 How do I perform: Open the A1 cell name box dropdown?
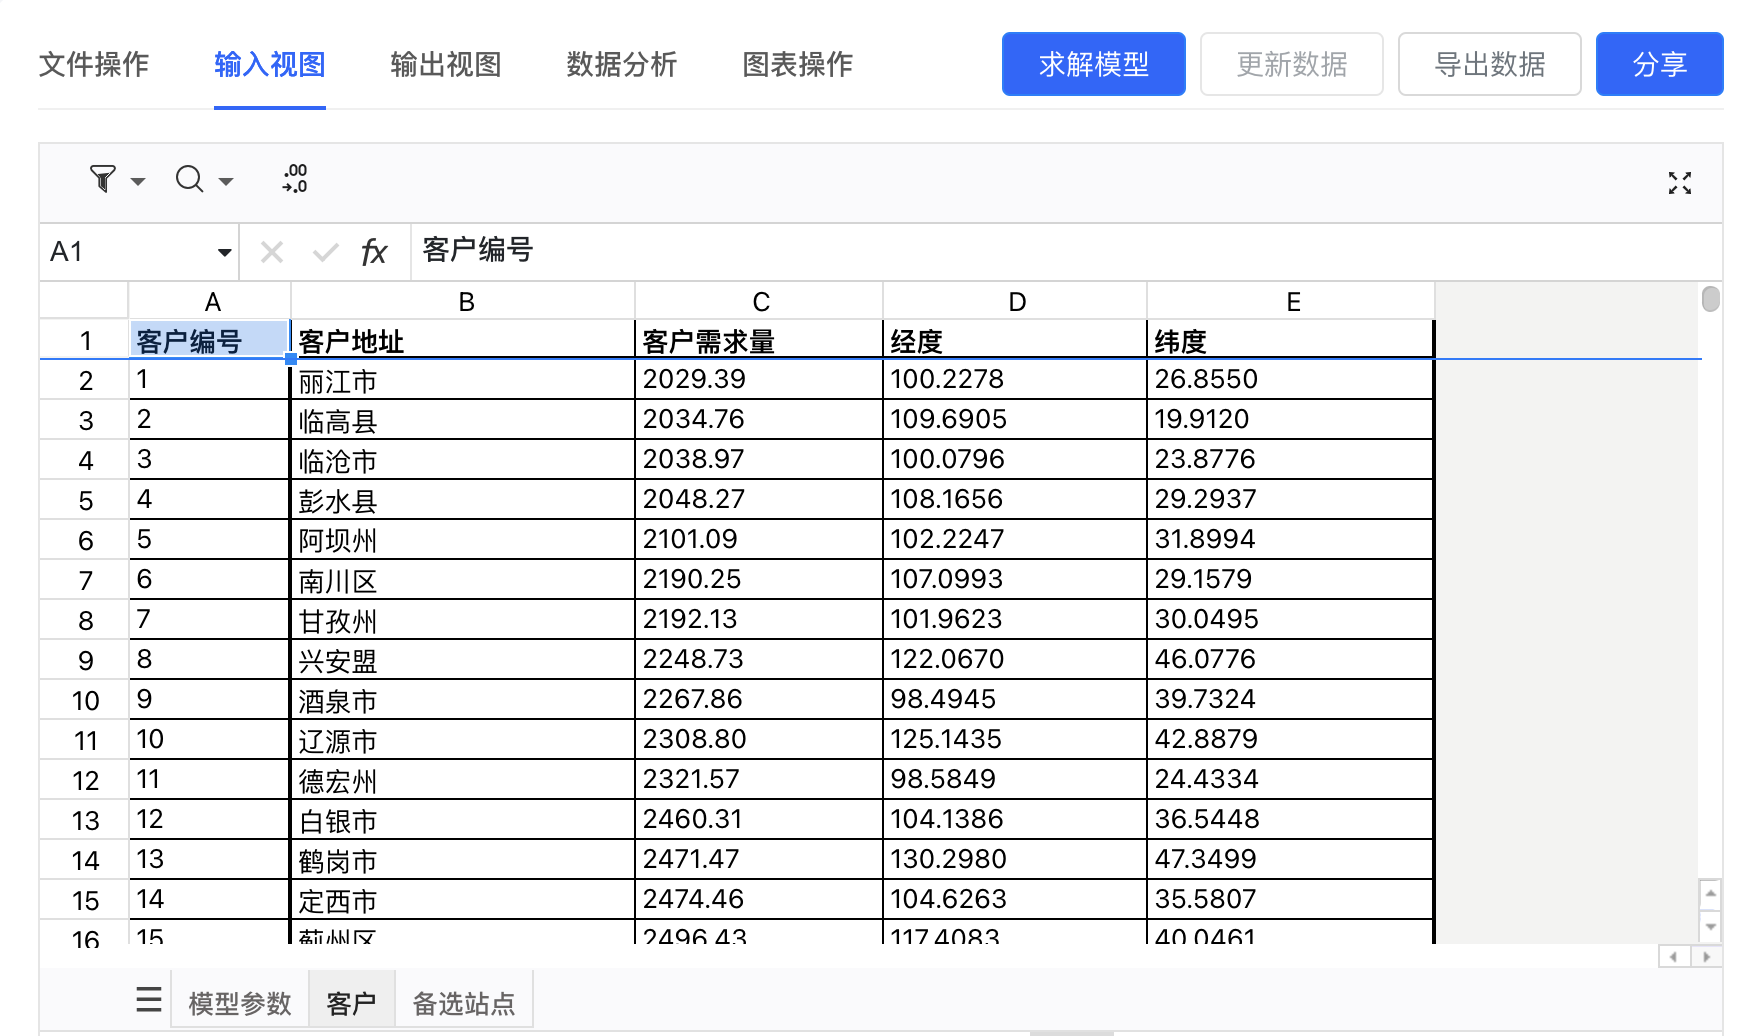[x=224, y=252]
